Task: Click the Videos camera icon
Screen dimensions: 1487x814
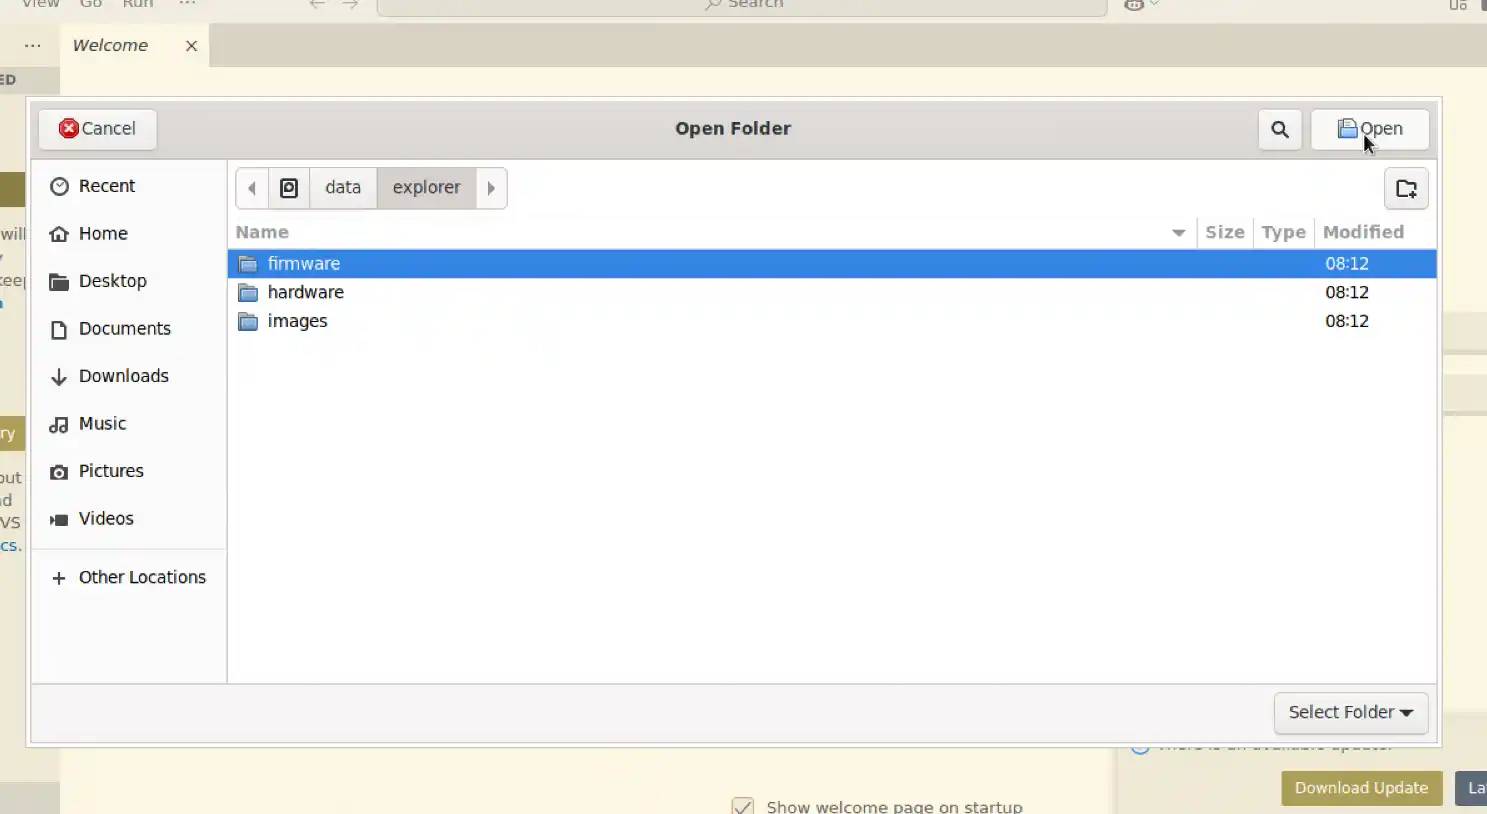Action: 59,520
